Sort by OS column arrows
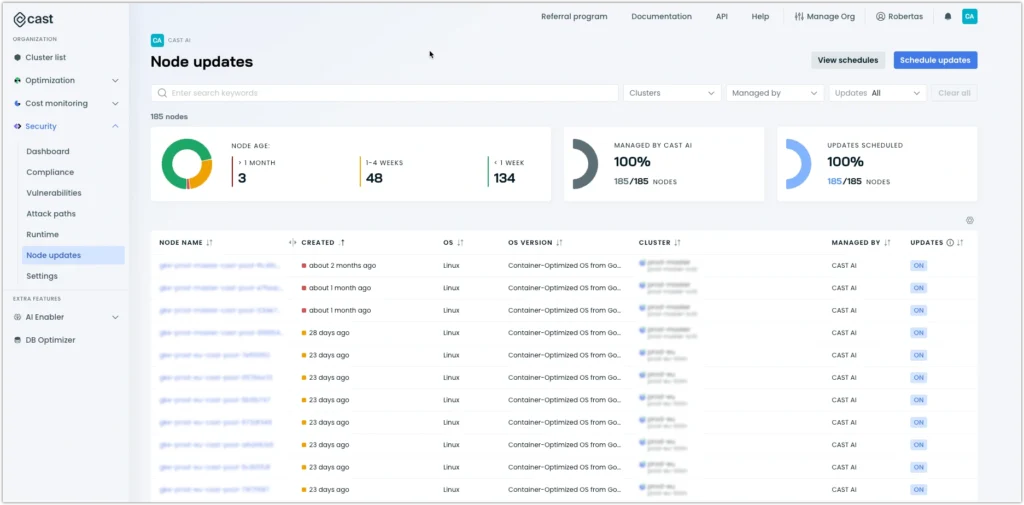The image size is (1024, 505). click(460, 242)
